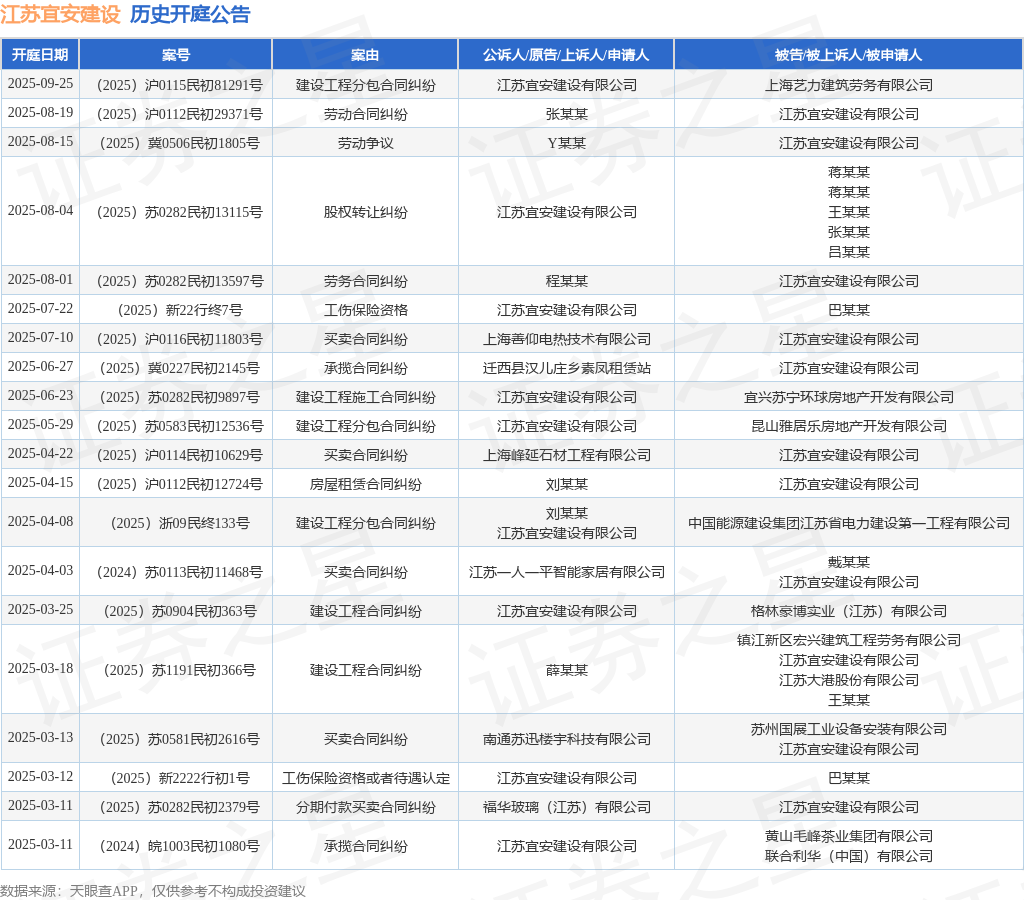Click plaintiff 薛某某
The image size is (1024, 900).
tap(567, 670)
